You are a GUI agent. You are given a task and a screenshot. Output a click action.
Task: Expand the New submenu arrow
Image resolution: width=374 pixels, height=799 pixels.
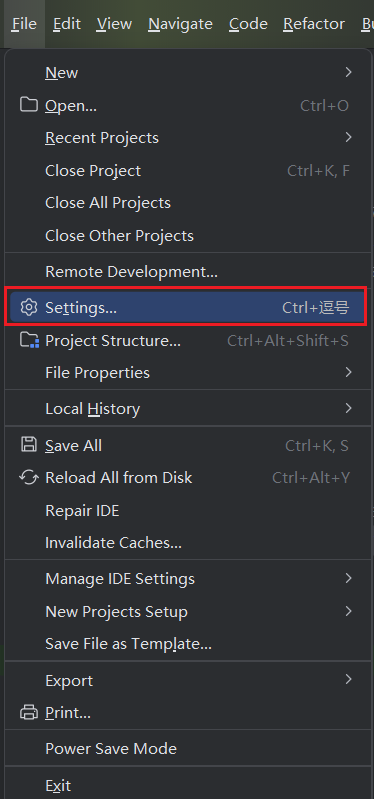349,72
